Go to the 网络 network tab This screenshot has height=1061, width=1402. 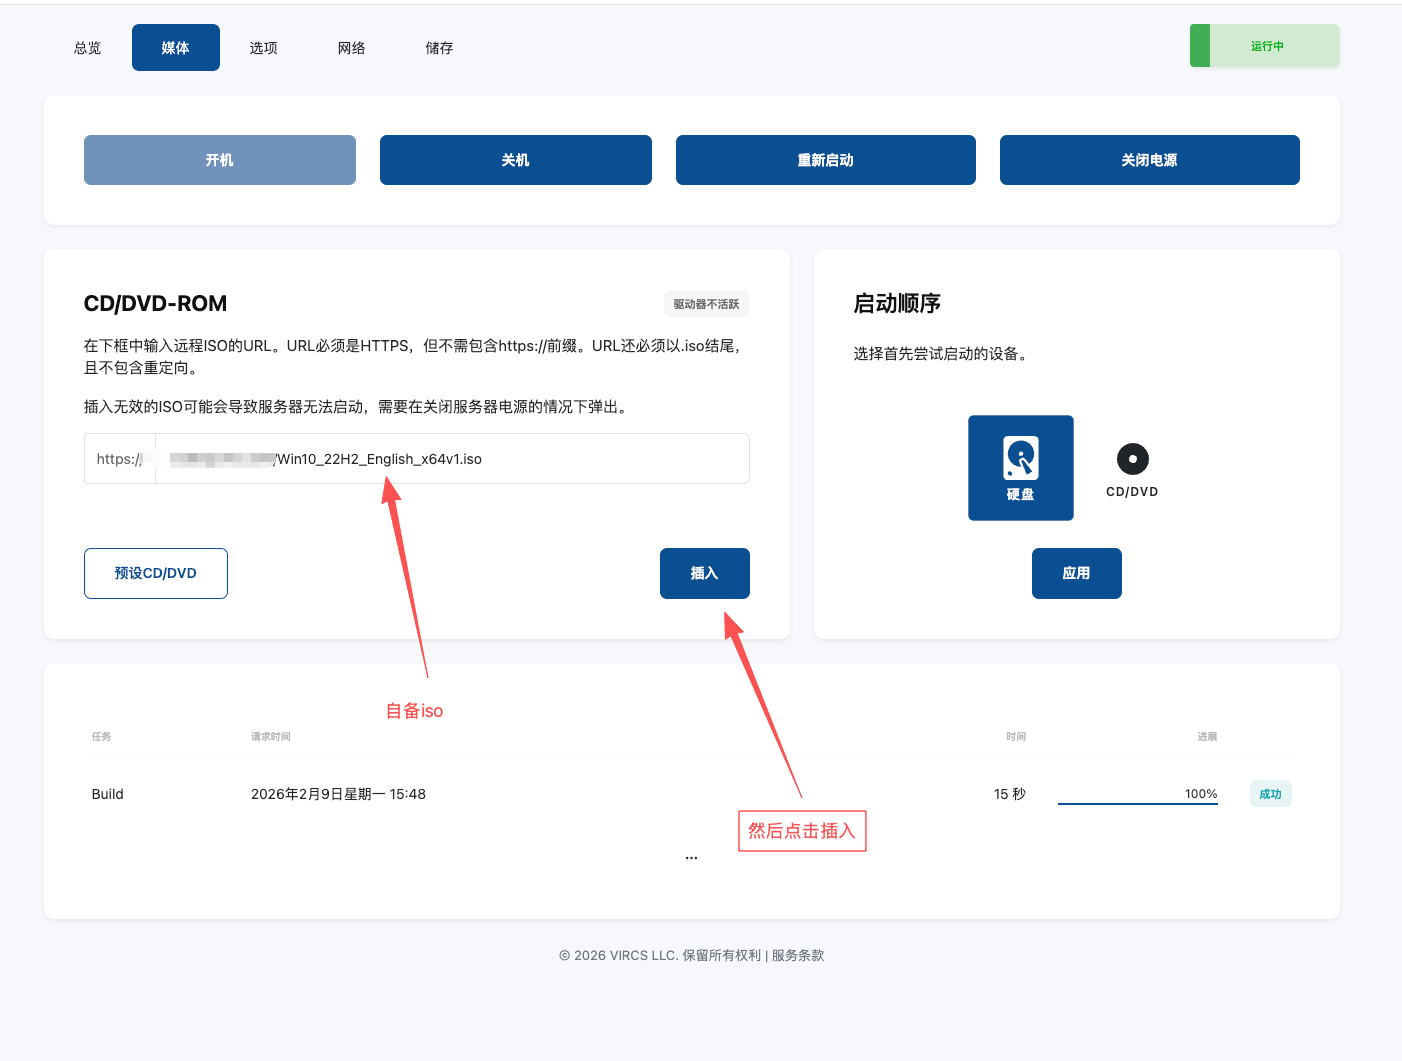(x=352, y=48)
